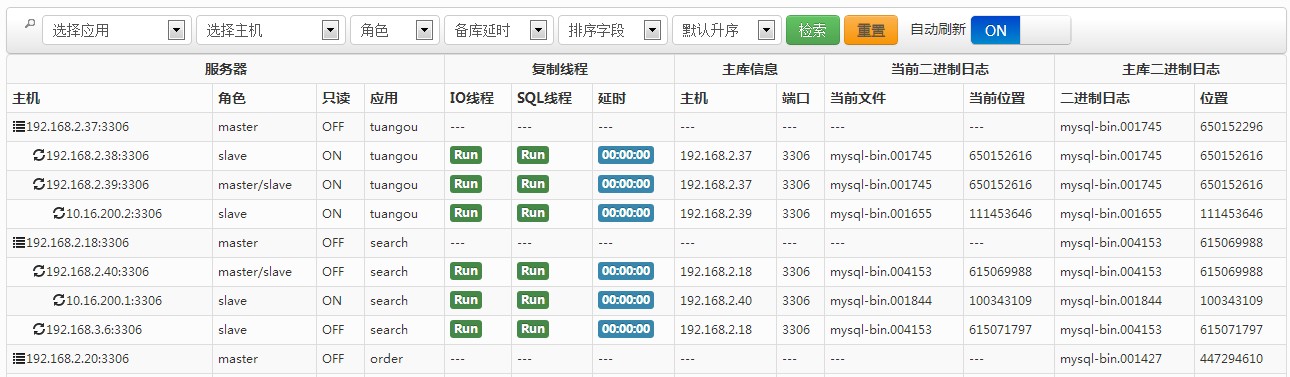Open the 选择主机 dropdown

coord(270,30)
